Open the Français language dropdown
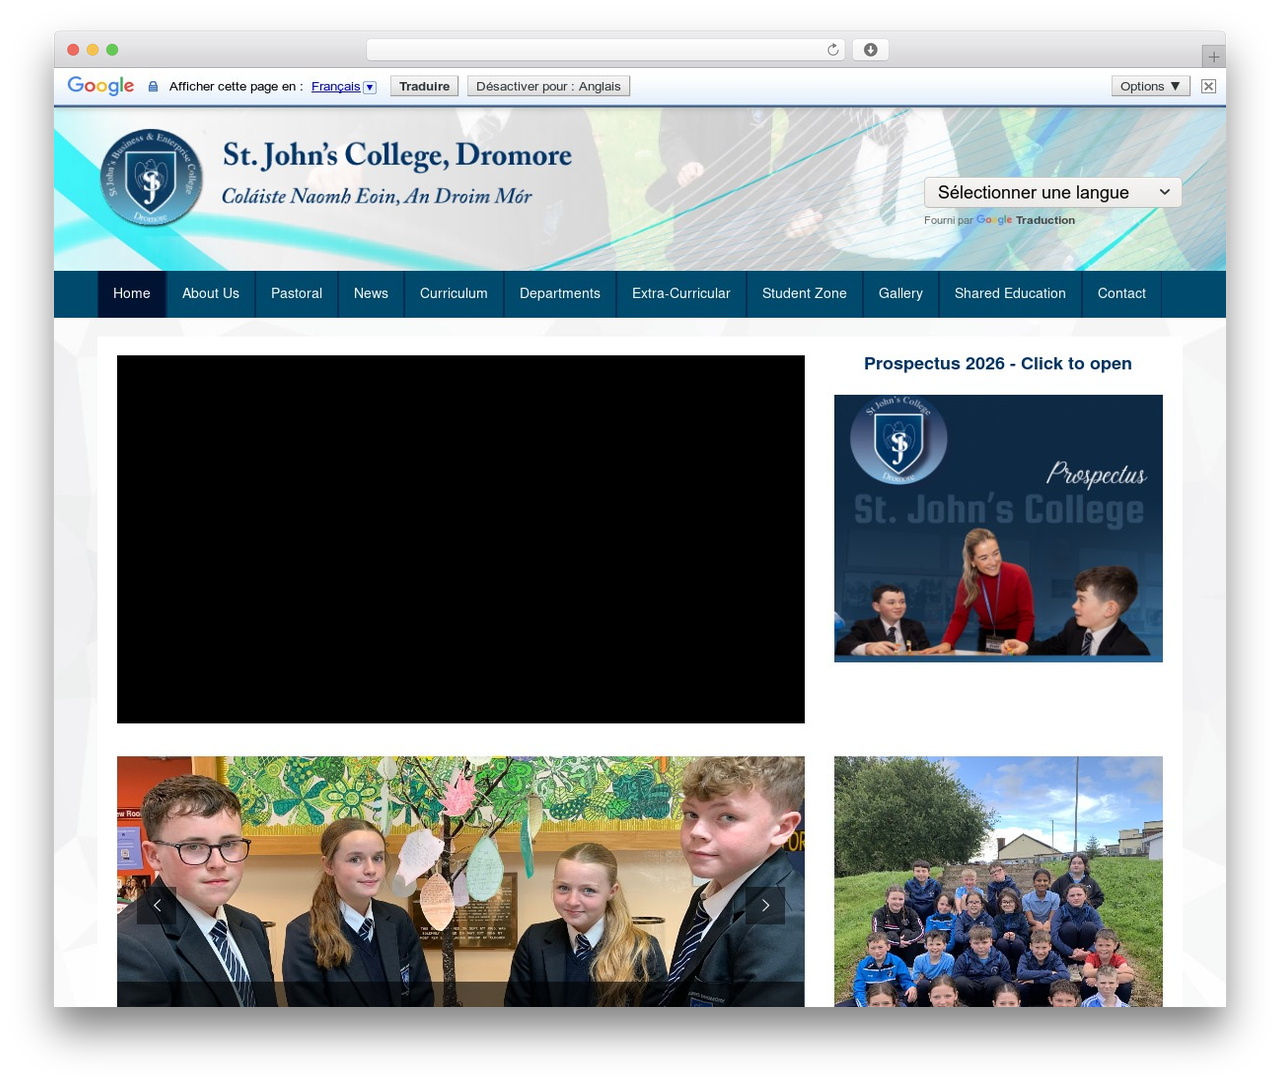Viewport: 1280px width, 1084px height. [343, 87]
